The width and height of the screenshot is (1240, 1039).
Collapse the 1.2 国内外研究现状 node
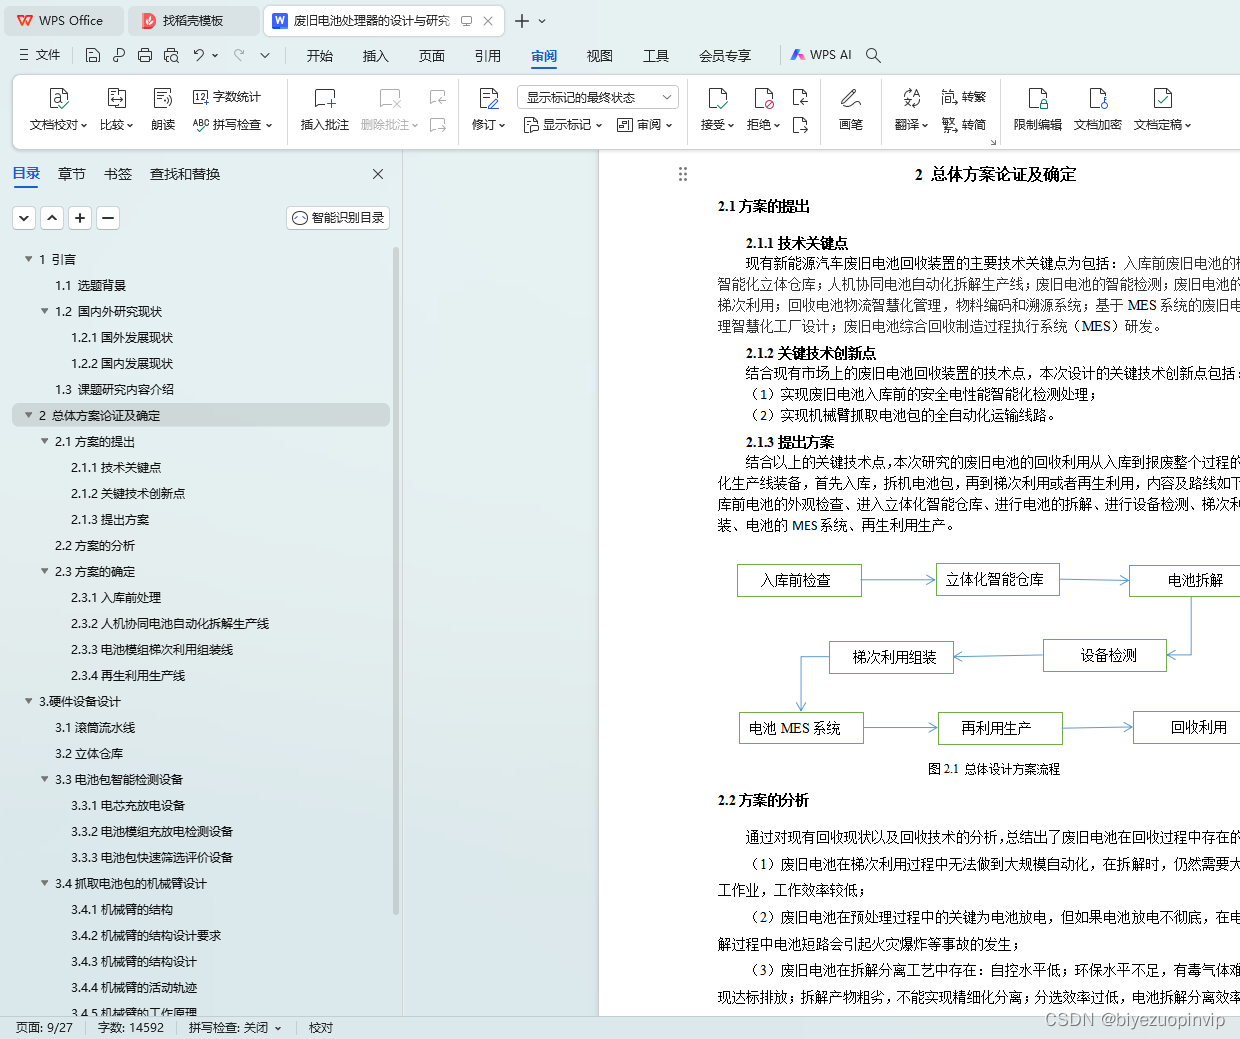coord(44,311)
